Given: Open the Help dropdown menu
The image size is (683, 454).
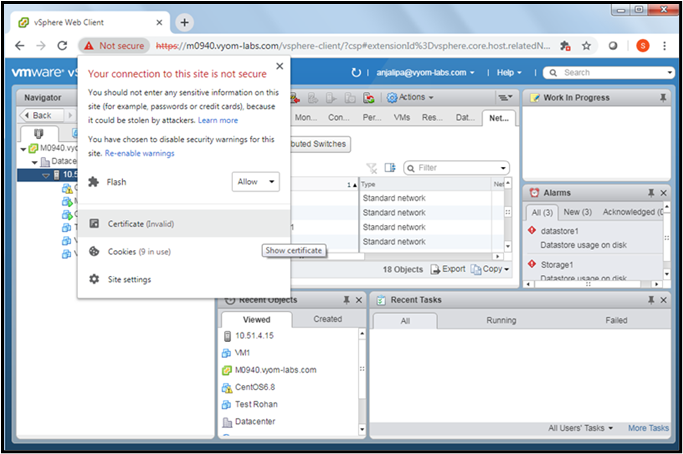Looking at the screenshot, I should pos(509,73).
